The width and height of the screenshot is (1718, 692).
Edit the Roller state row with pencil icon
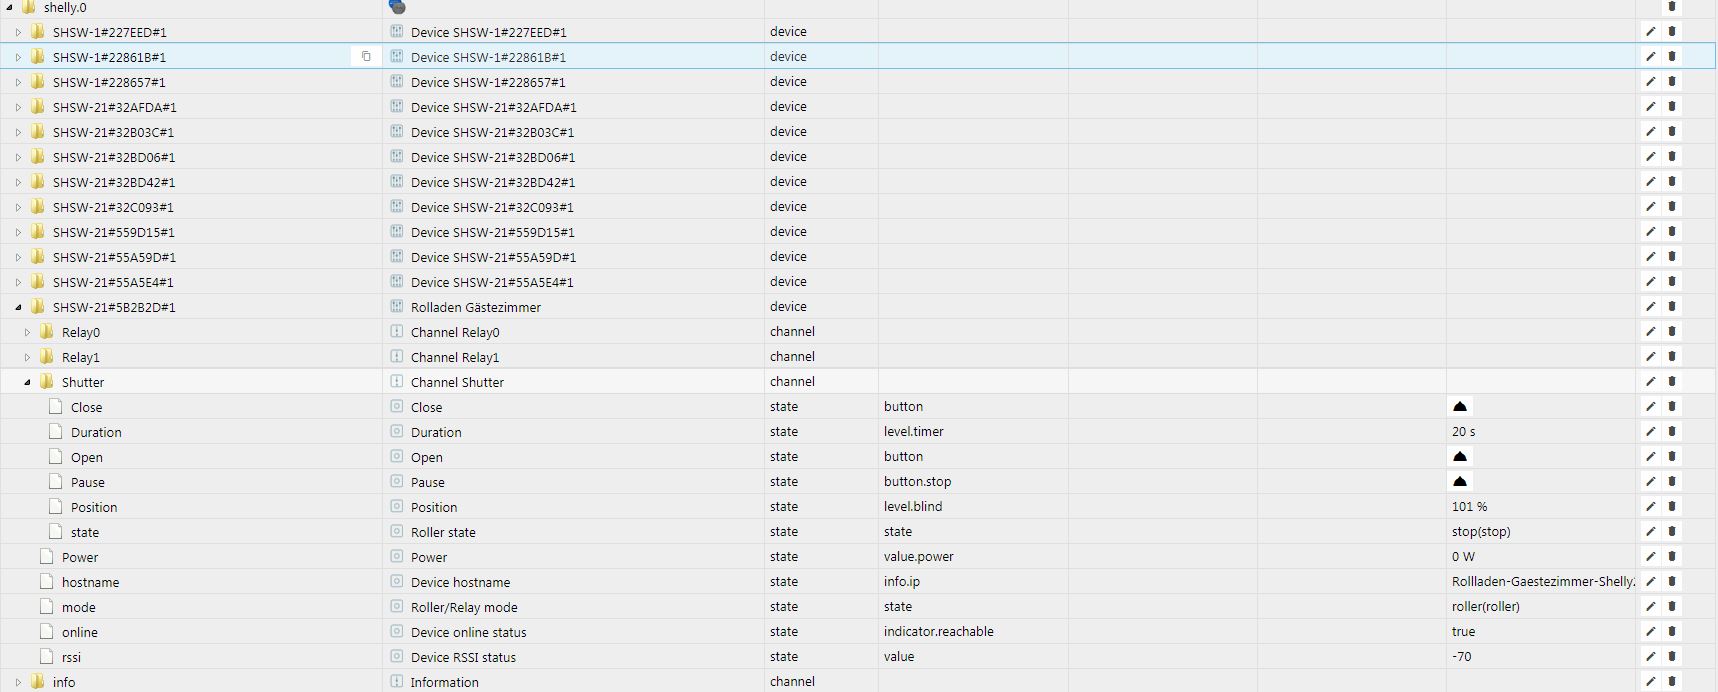coord(1650,532)
